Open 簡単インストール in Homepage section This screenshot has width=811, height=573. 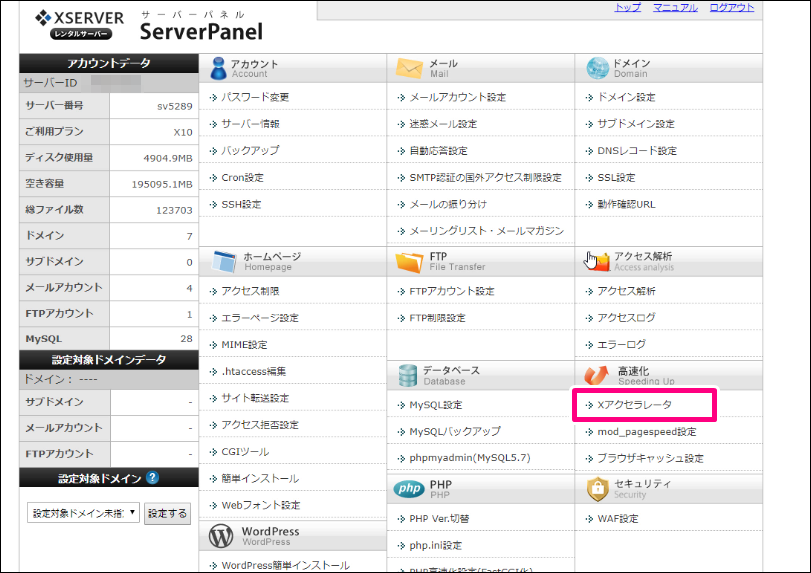[x=260, y=479]
